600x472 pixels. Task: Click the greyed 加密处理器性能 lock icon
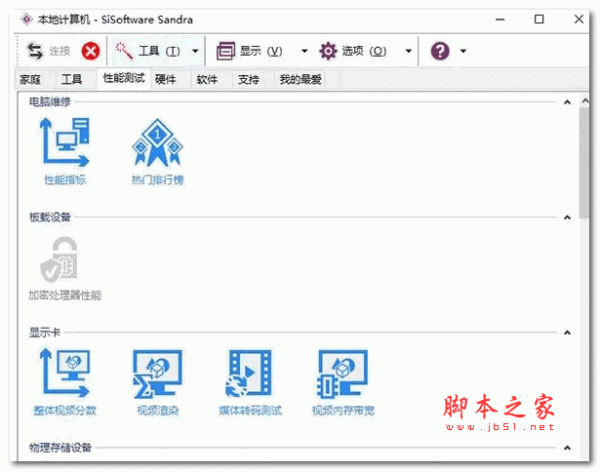click(59, 259)
